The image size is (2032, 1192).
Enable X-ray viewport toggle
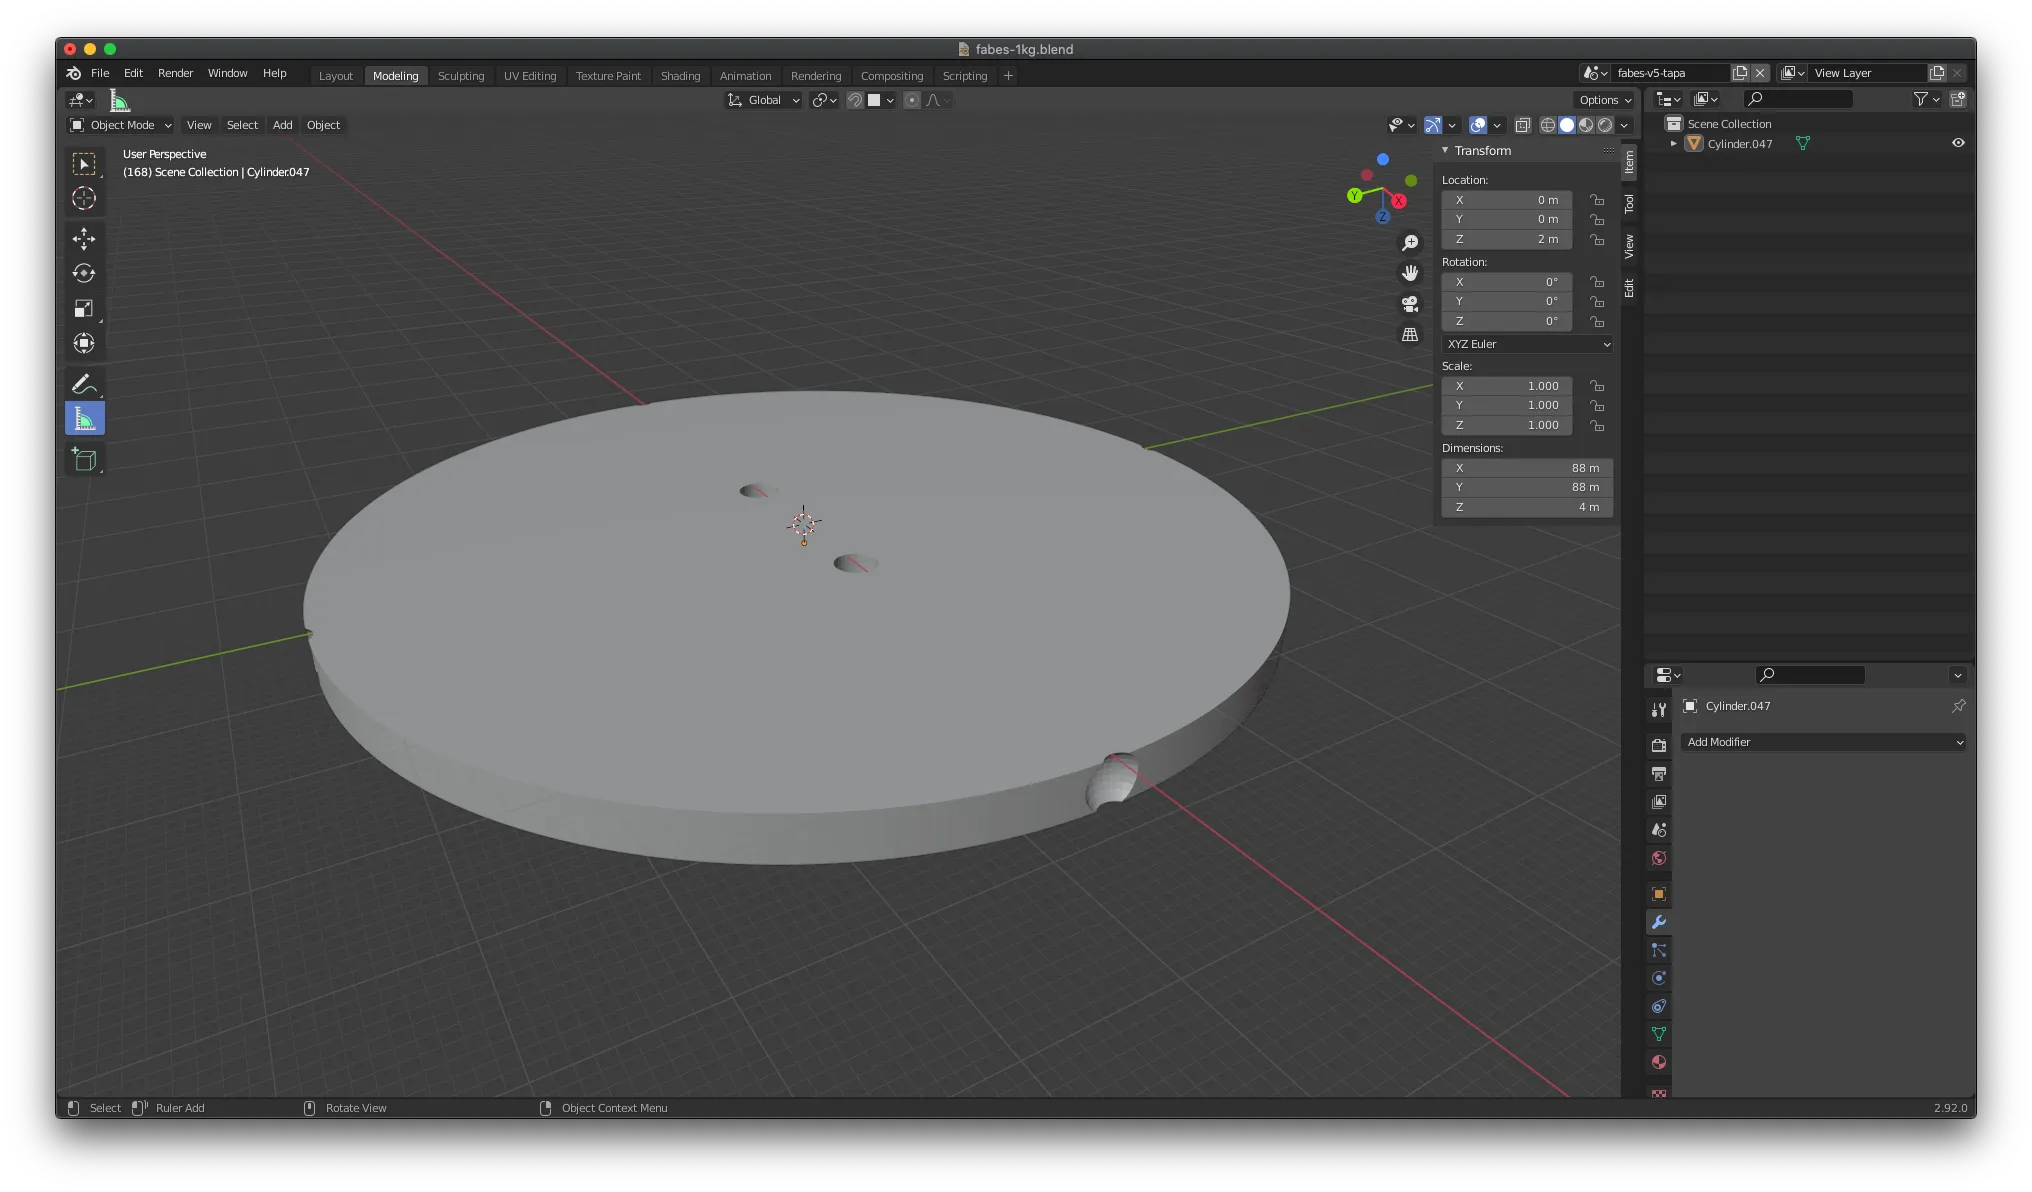(x=1523, y=125)
